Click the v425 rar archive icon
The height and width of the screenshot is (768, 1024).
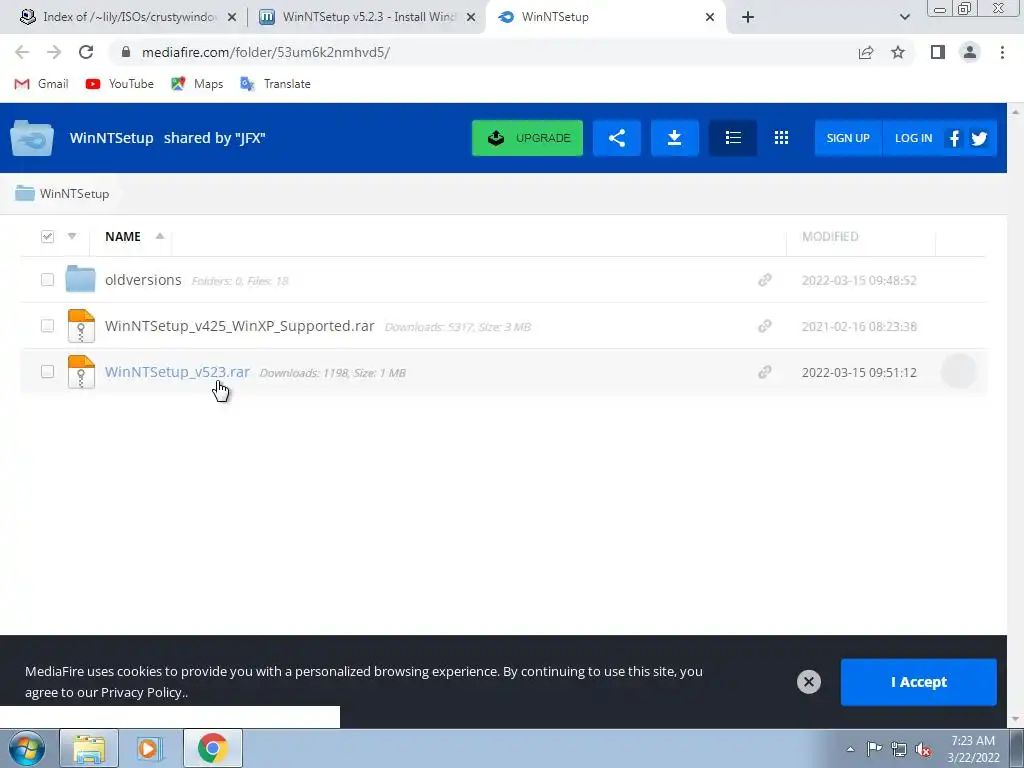tap(81, 325)
